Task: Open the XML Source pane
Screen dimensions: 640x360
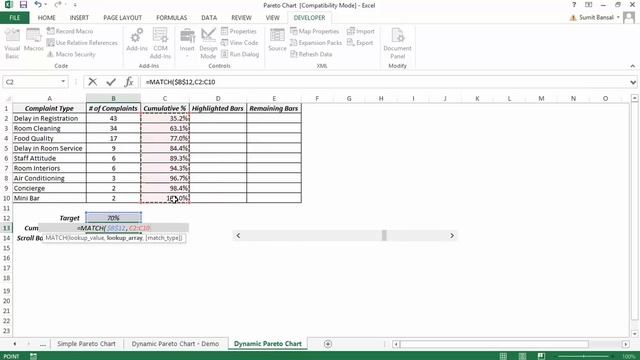Action: pos(278,40)
